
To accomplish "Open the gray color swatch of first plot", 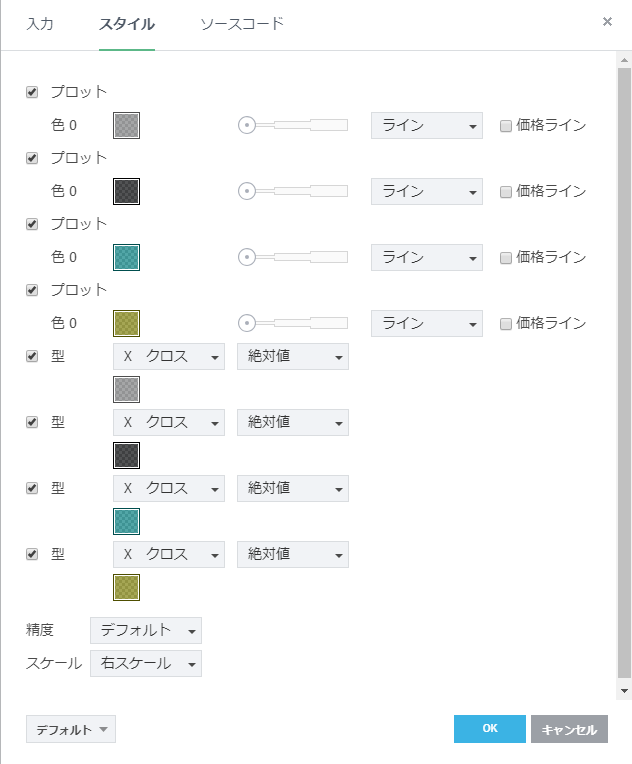I will click(x=127, y=125).
